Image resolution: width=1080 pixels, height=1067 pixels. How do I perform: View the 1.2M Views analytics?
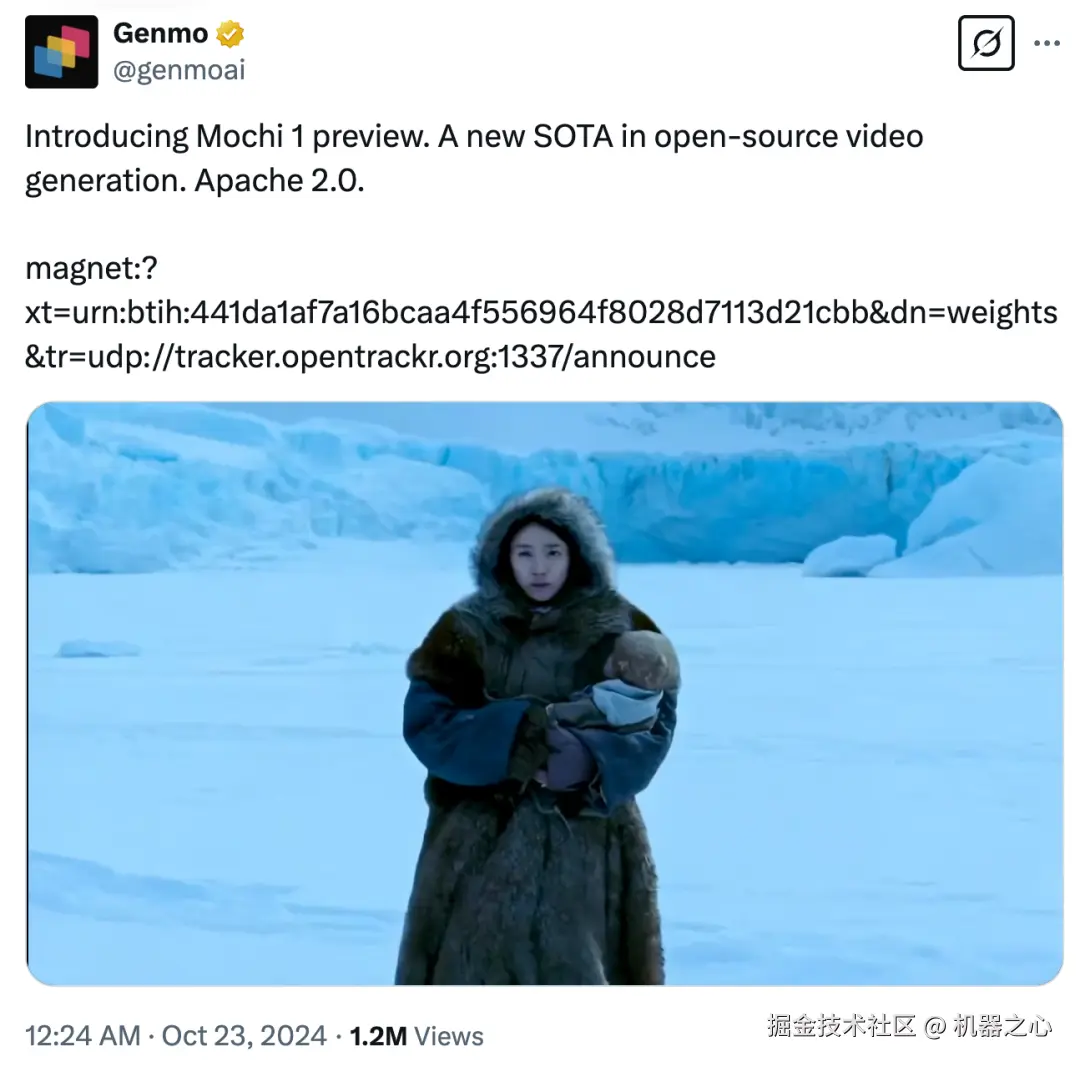[x=416, y=1036]
